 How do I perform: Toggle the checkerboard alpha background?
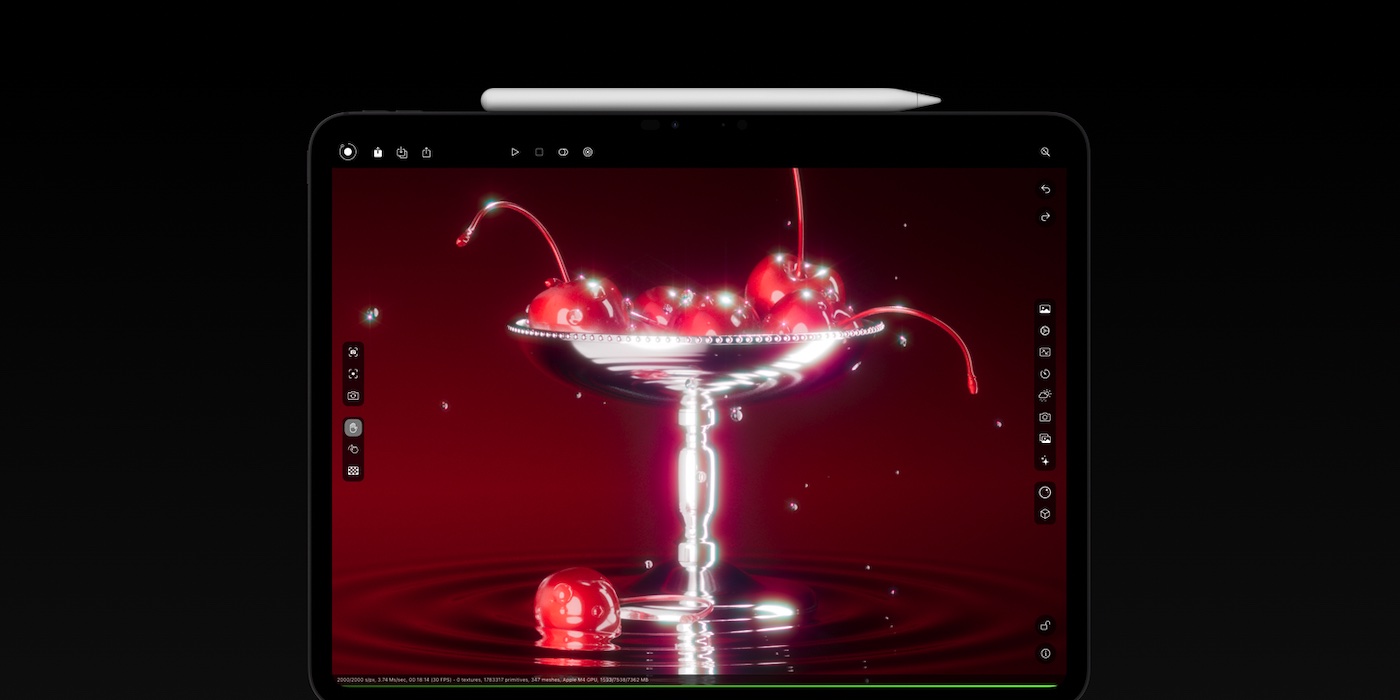point(353,471)
